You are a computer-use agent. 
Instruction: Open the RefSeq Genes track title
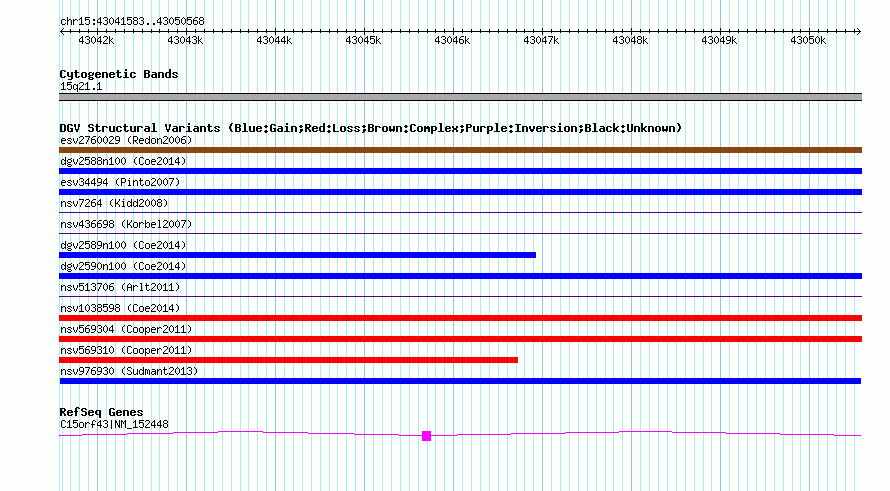click(x=101, y=412)
